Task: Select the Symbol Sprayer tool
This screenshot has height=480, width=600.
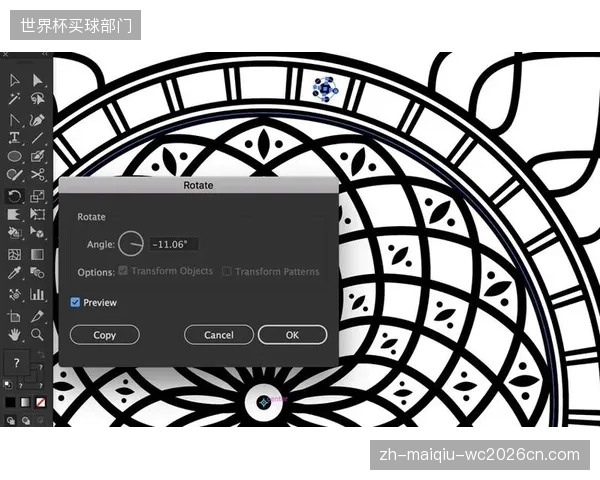Action: 14,295
